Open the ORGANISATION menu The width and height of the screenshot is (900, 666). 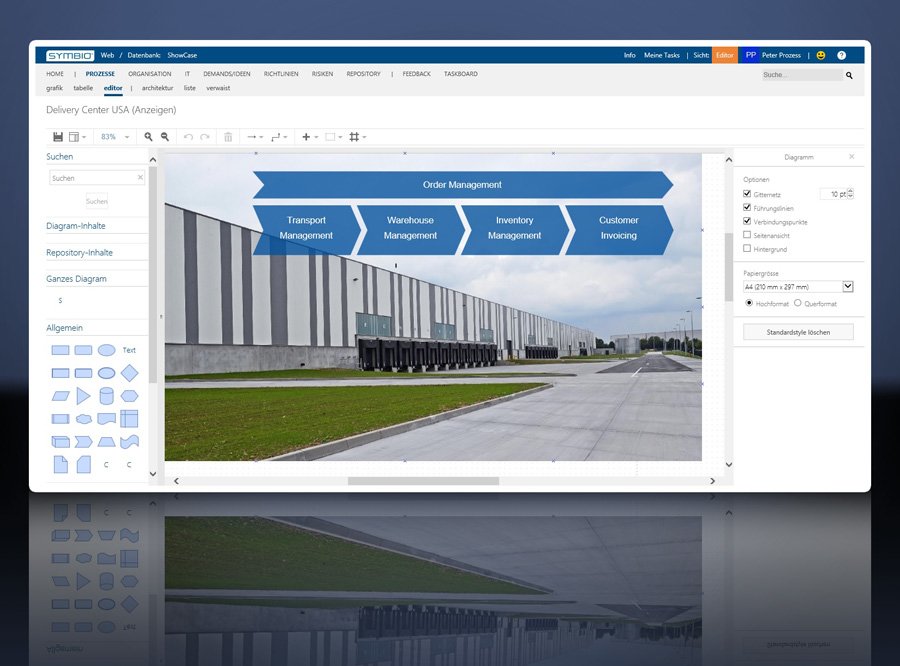[149, 73]
